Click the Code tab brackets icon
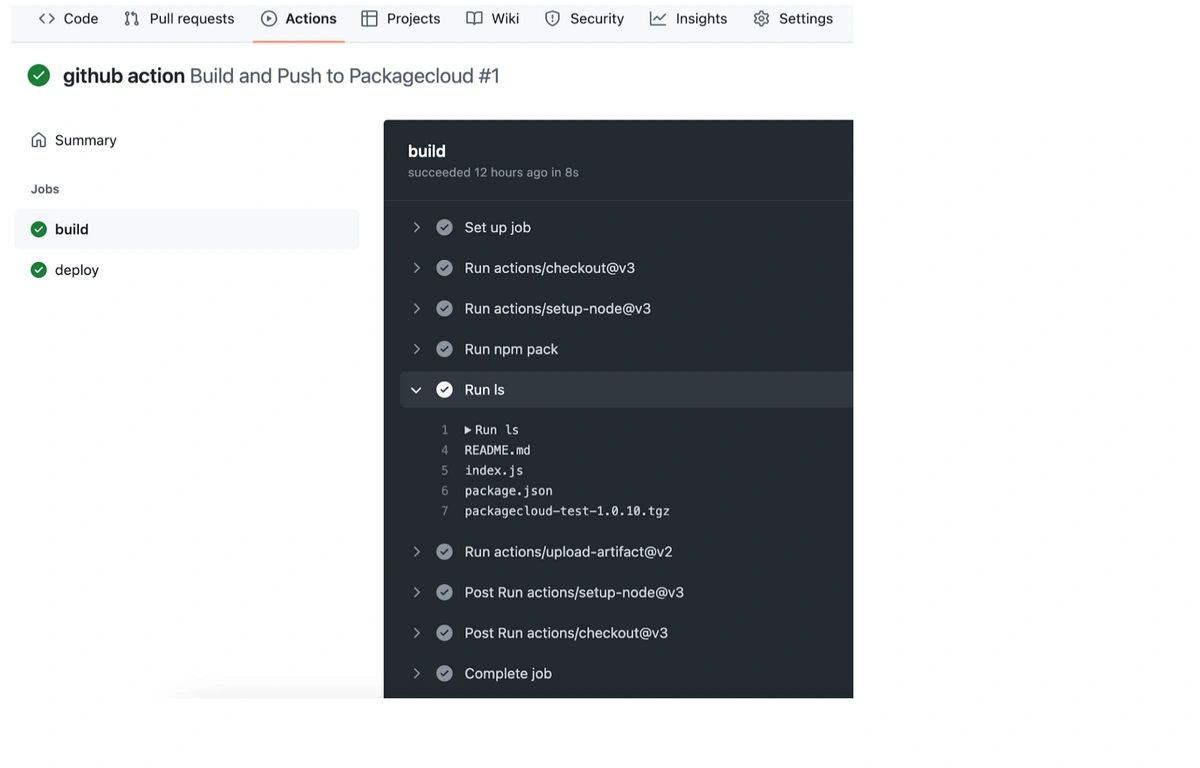Viewport: 1200px width, 768px height. point(46,19)
